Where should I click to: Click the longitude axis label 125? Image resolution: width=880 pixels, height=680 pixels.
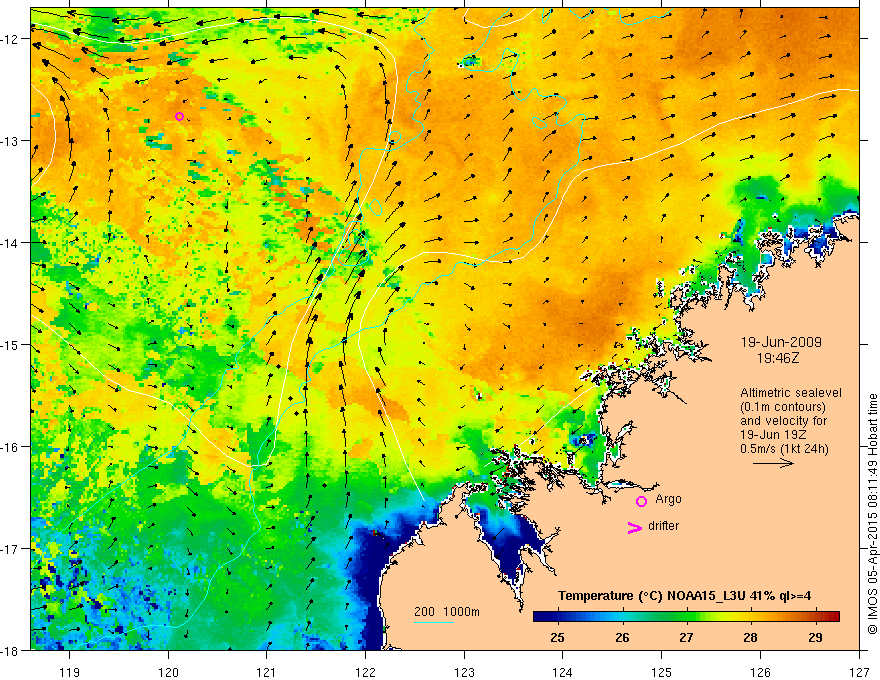pyautogui.click(x=662, y=672)
